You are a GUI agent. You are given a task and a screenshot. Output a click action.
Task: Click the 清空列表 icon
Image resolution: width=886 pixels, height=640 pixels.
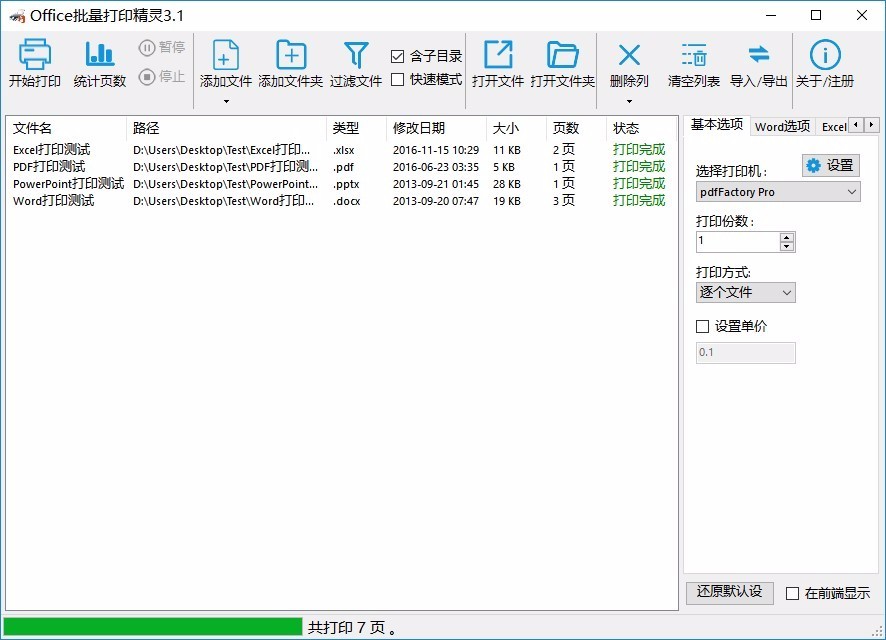coord(694,55)
